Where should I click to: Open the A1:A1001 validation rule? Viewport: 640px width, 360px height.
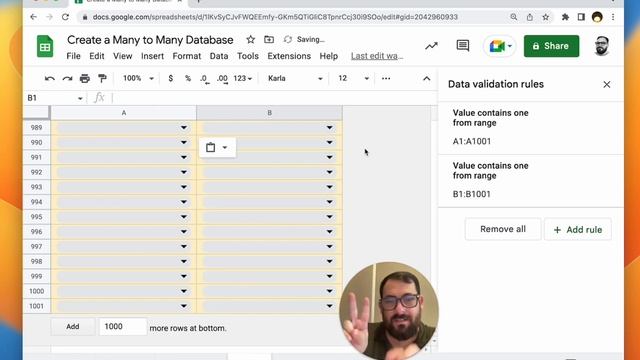(x=531, y=128)
